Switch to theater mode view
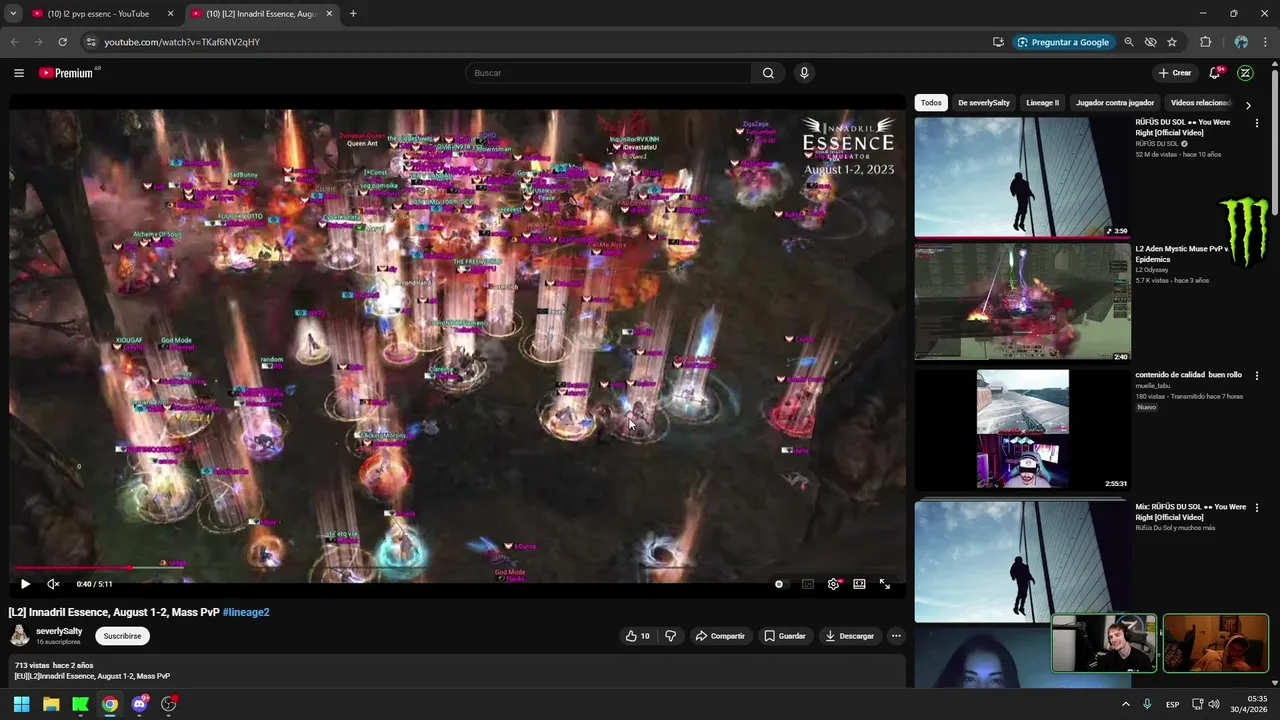 [859, 584]
